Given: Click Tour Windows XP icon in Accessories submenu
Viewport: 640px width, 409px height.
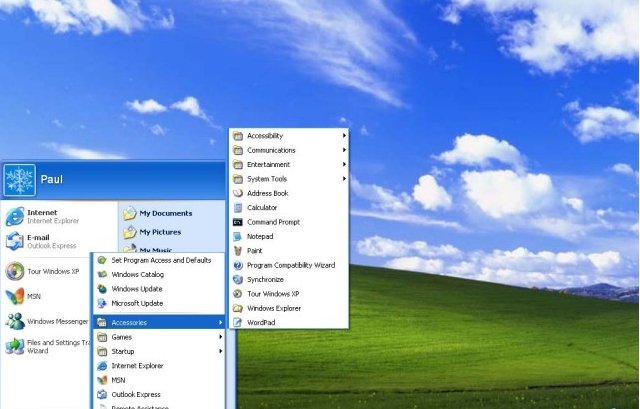Looking at the screenshot, I should point(238,294).
